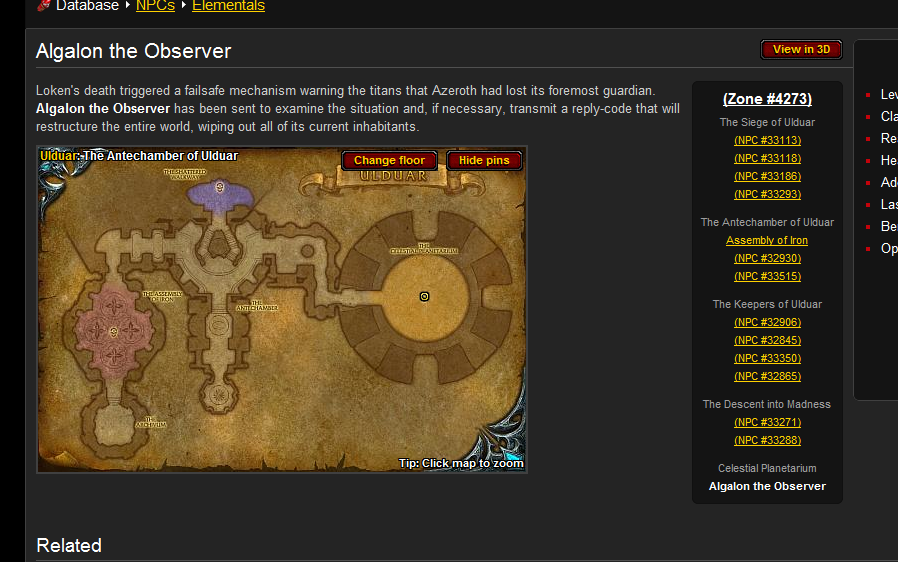Click the Ulduar map title link
The height and width of the screenshot is (562, 898).
click(58, 156)
